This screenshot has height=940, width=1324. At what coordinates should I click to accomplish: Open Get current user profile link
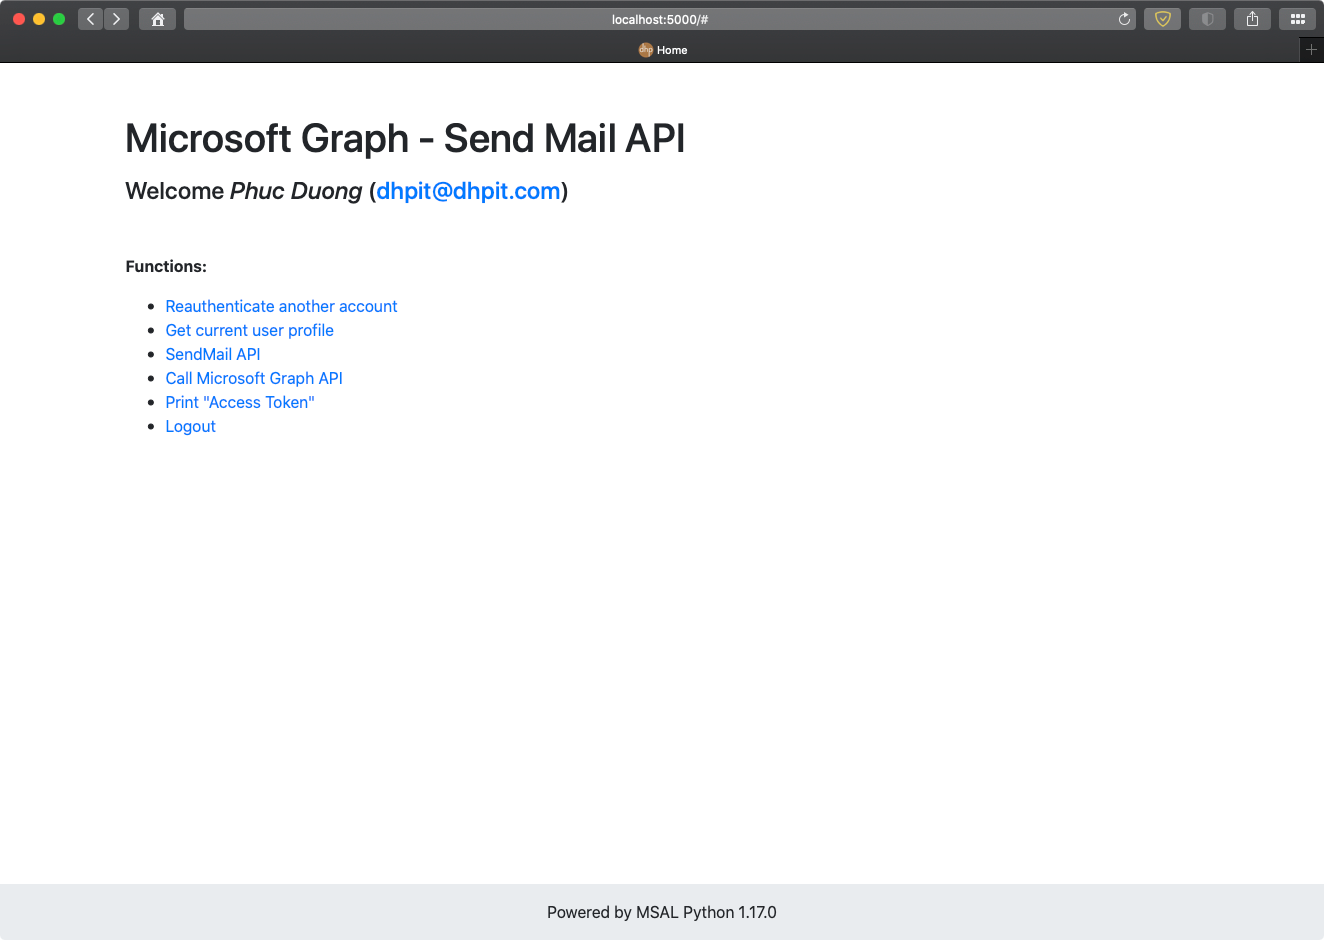click(249, 330)
